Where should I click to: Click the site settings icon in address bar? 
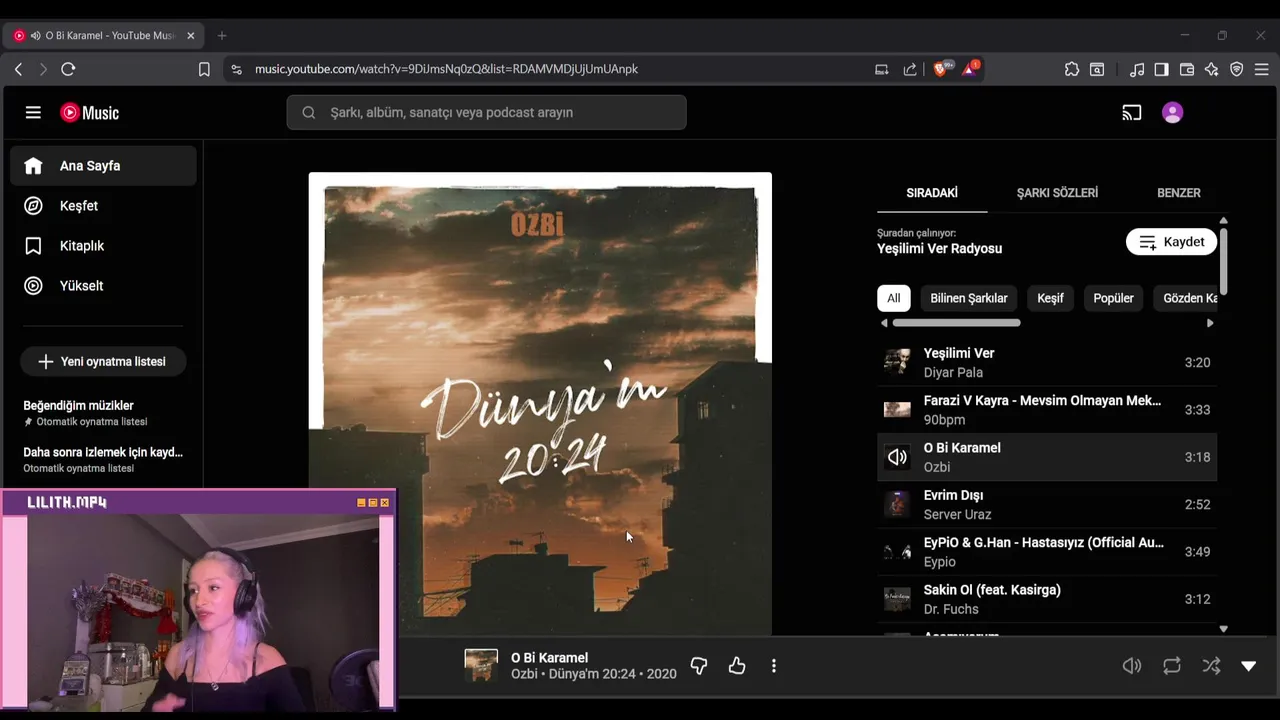pos(236,69)
